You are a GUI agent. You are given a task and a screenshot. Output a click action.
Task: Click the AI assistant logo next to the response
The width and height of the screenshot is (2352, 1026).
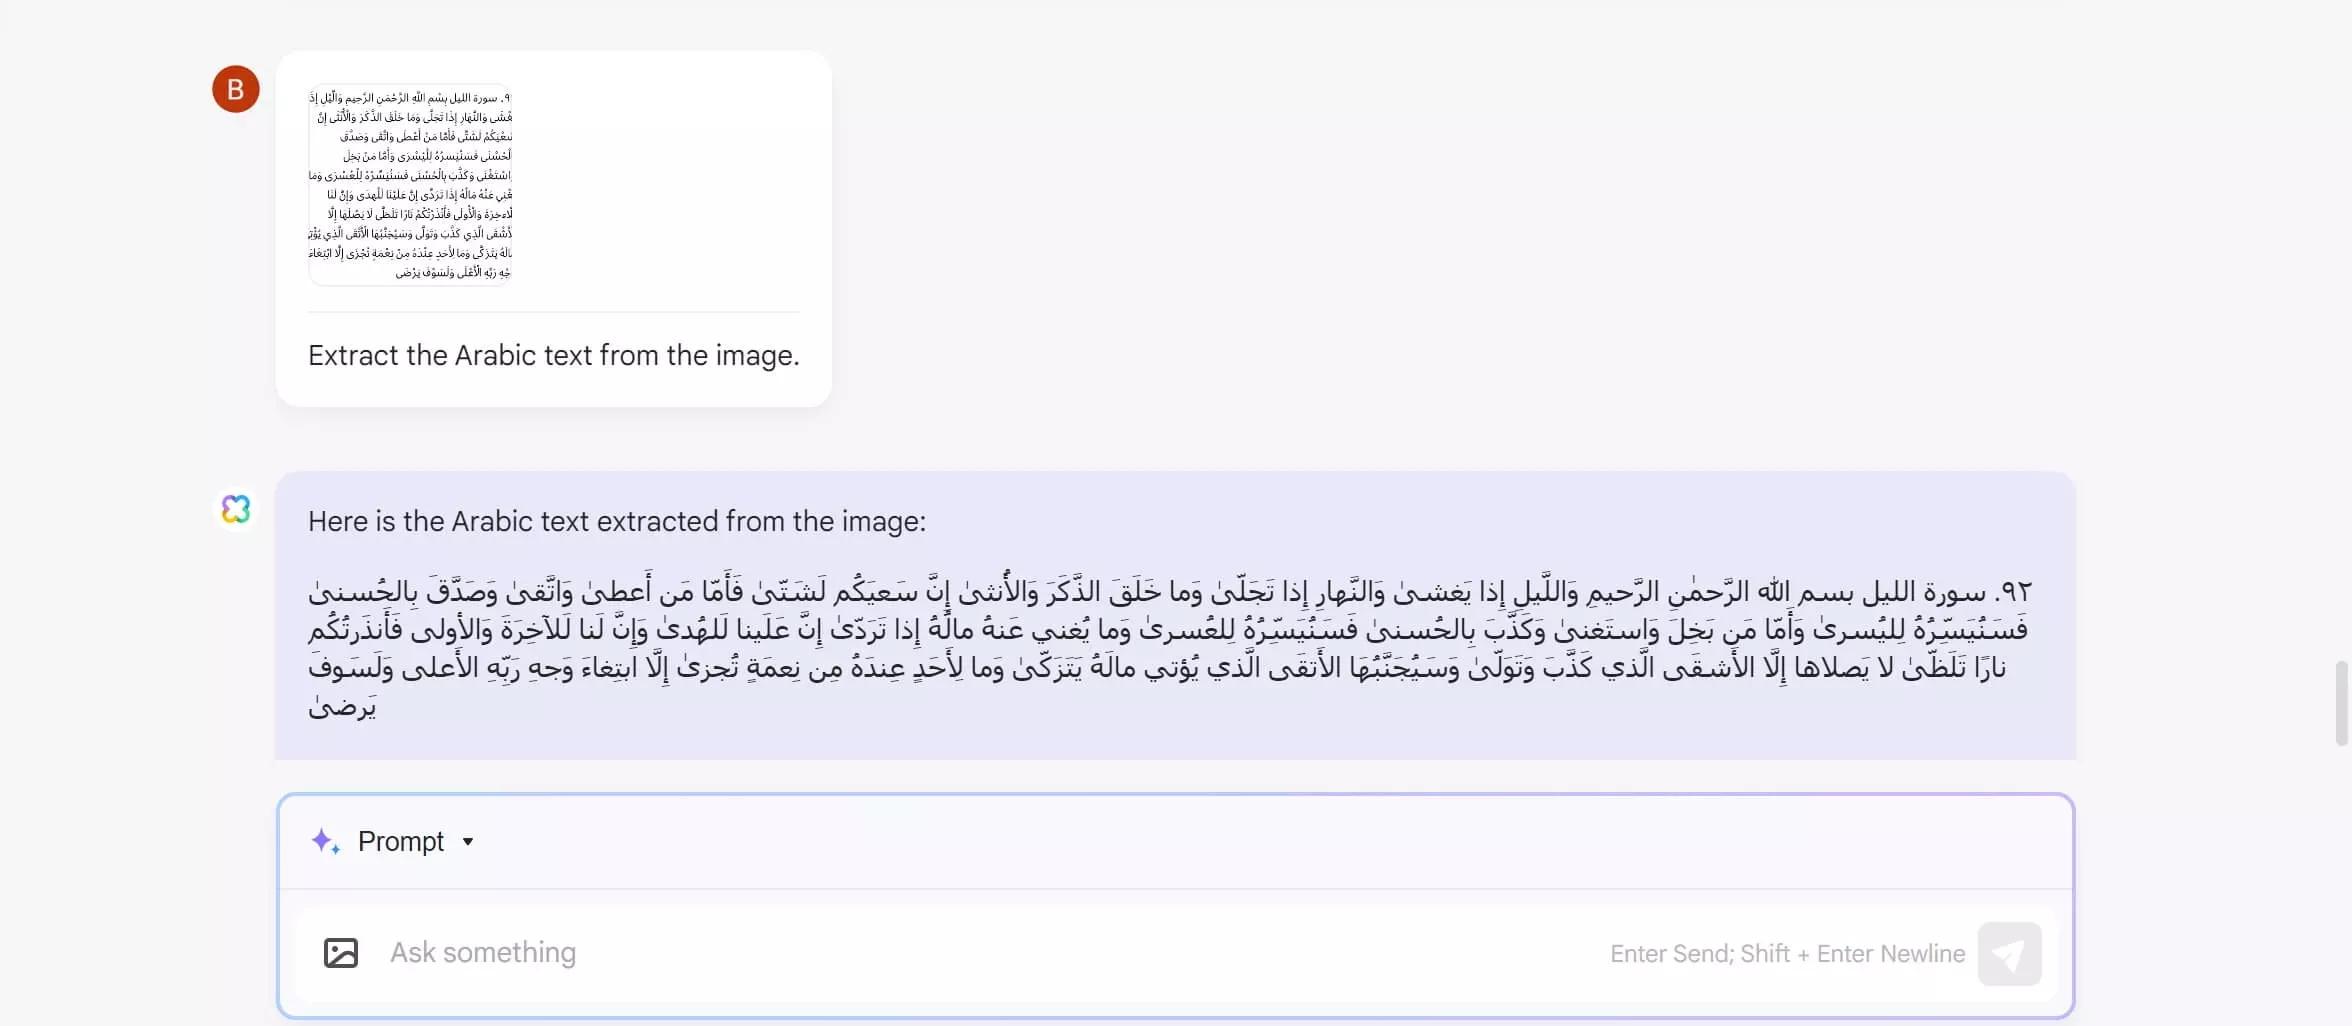pos(236,510)
